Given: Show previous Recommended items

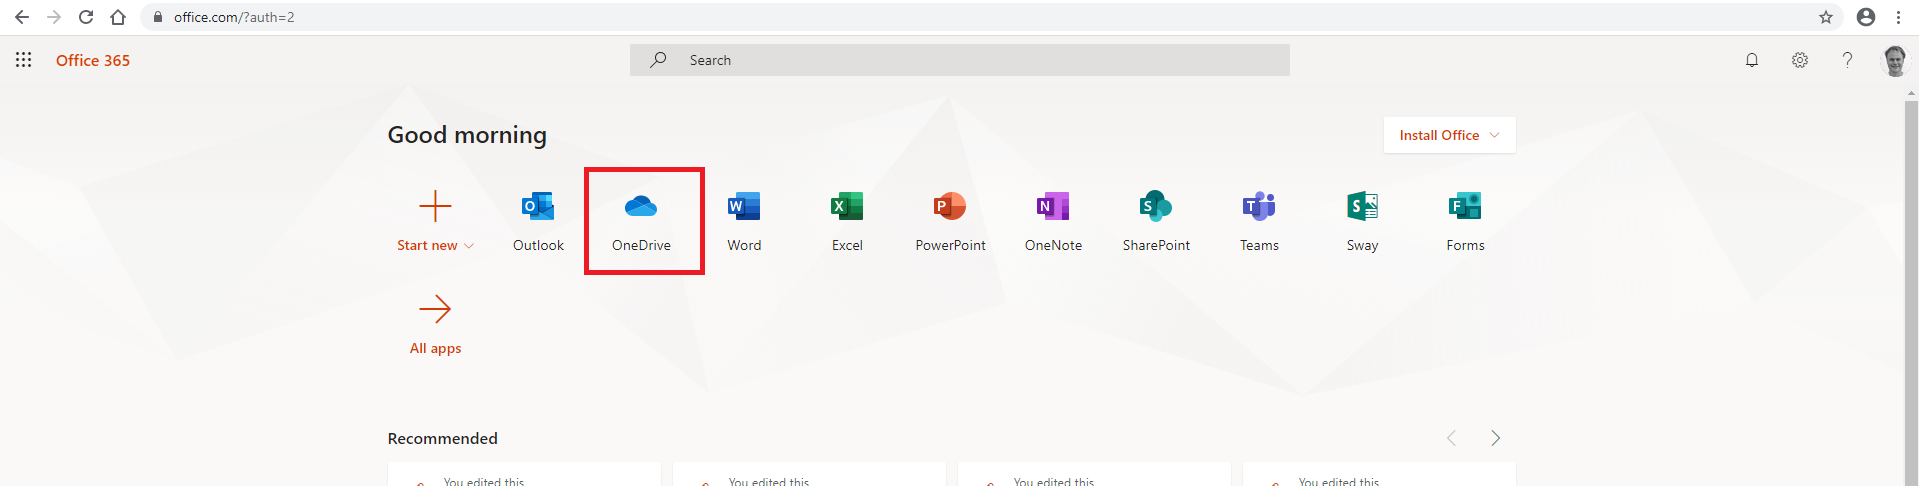Looking at the screenshot, I should (1452, 438).
